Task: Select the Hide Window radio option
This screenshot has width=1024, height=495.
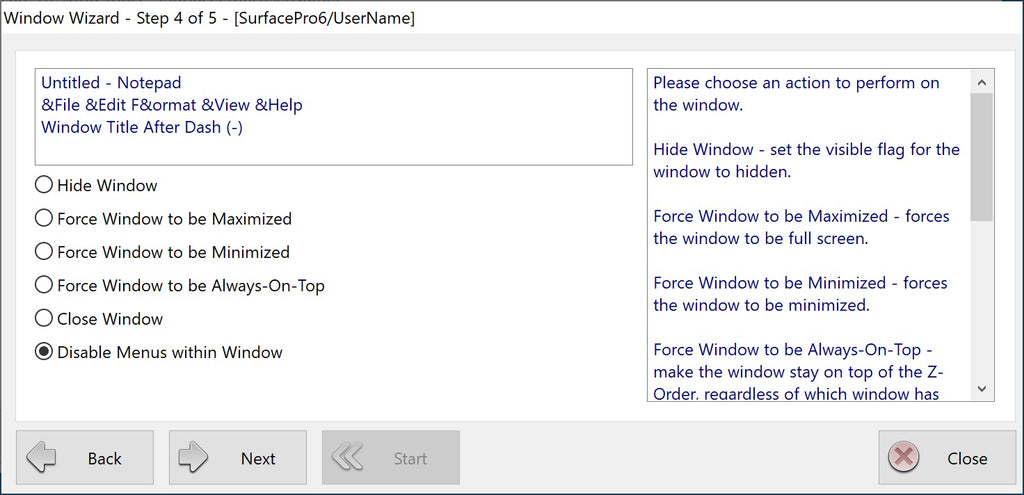Action: 44,185
